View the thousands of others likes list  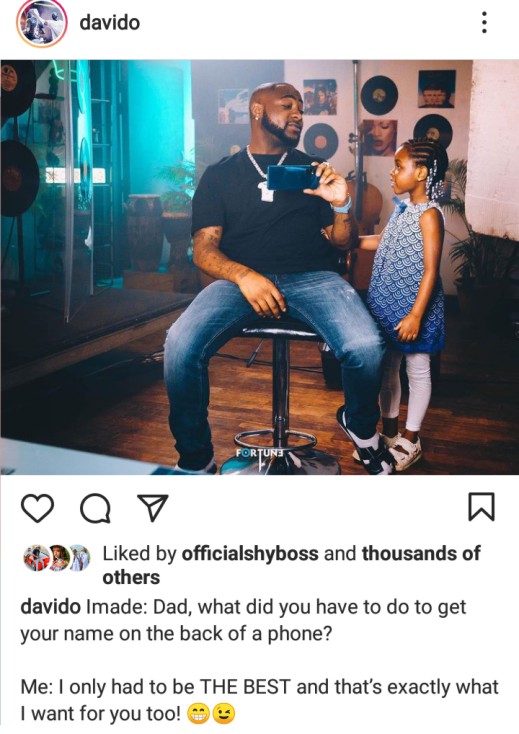point(291,565)
